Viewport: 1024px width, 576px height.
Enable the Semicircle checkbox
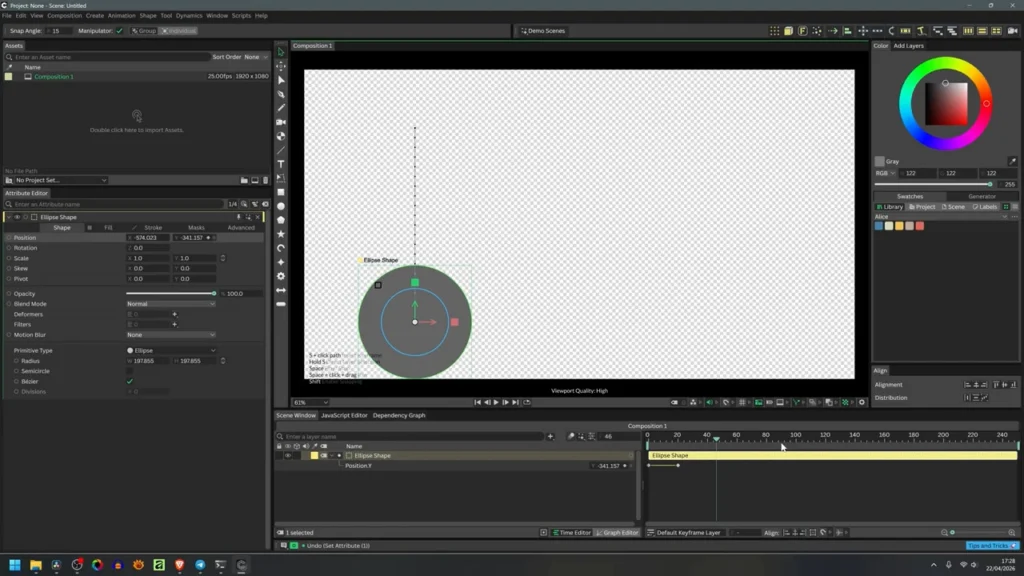coord(129,371)
